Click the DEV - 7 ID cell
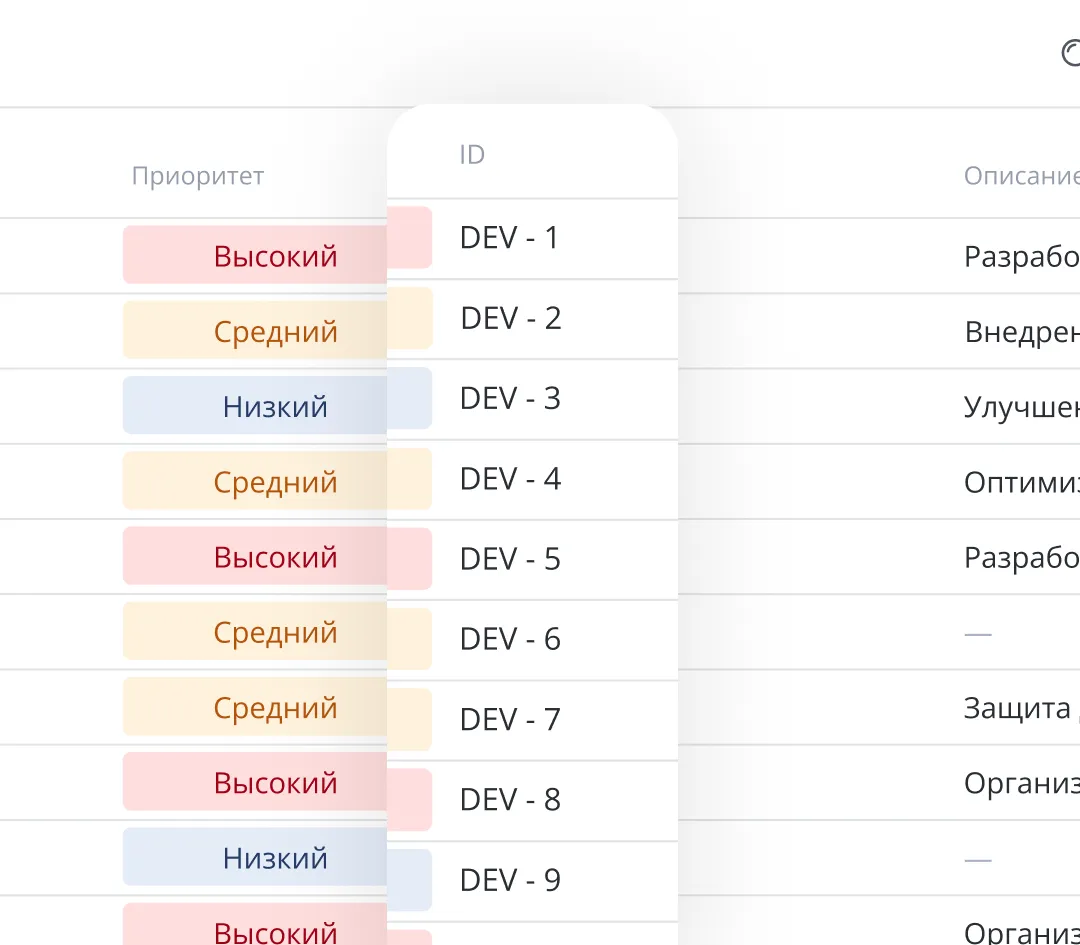This screenshot has width=1080, height=945. point(509,720)
